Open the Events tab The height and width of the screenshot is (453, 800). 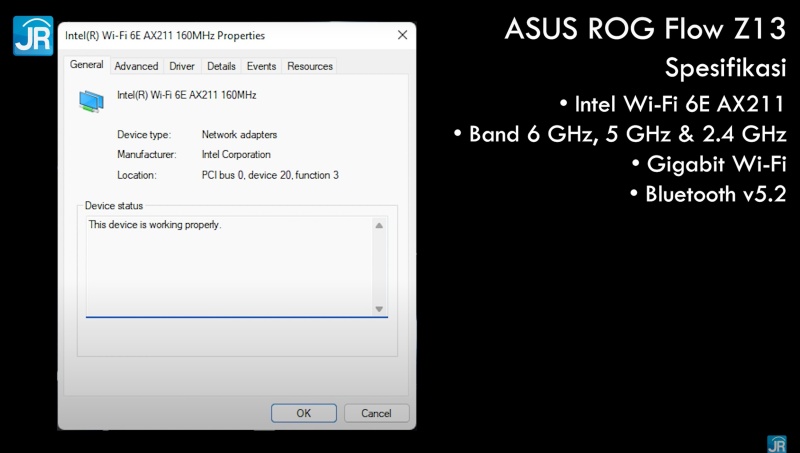[261, 66]
